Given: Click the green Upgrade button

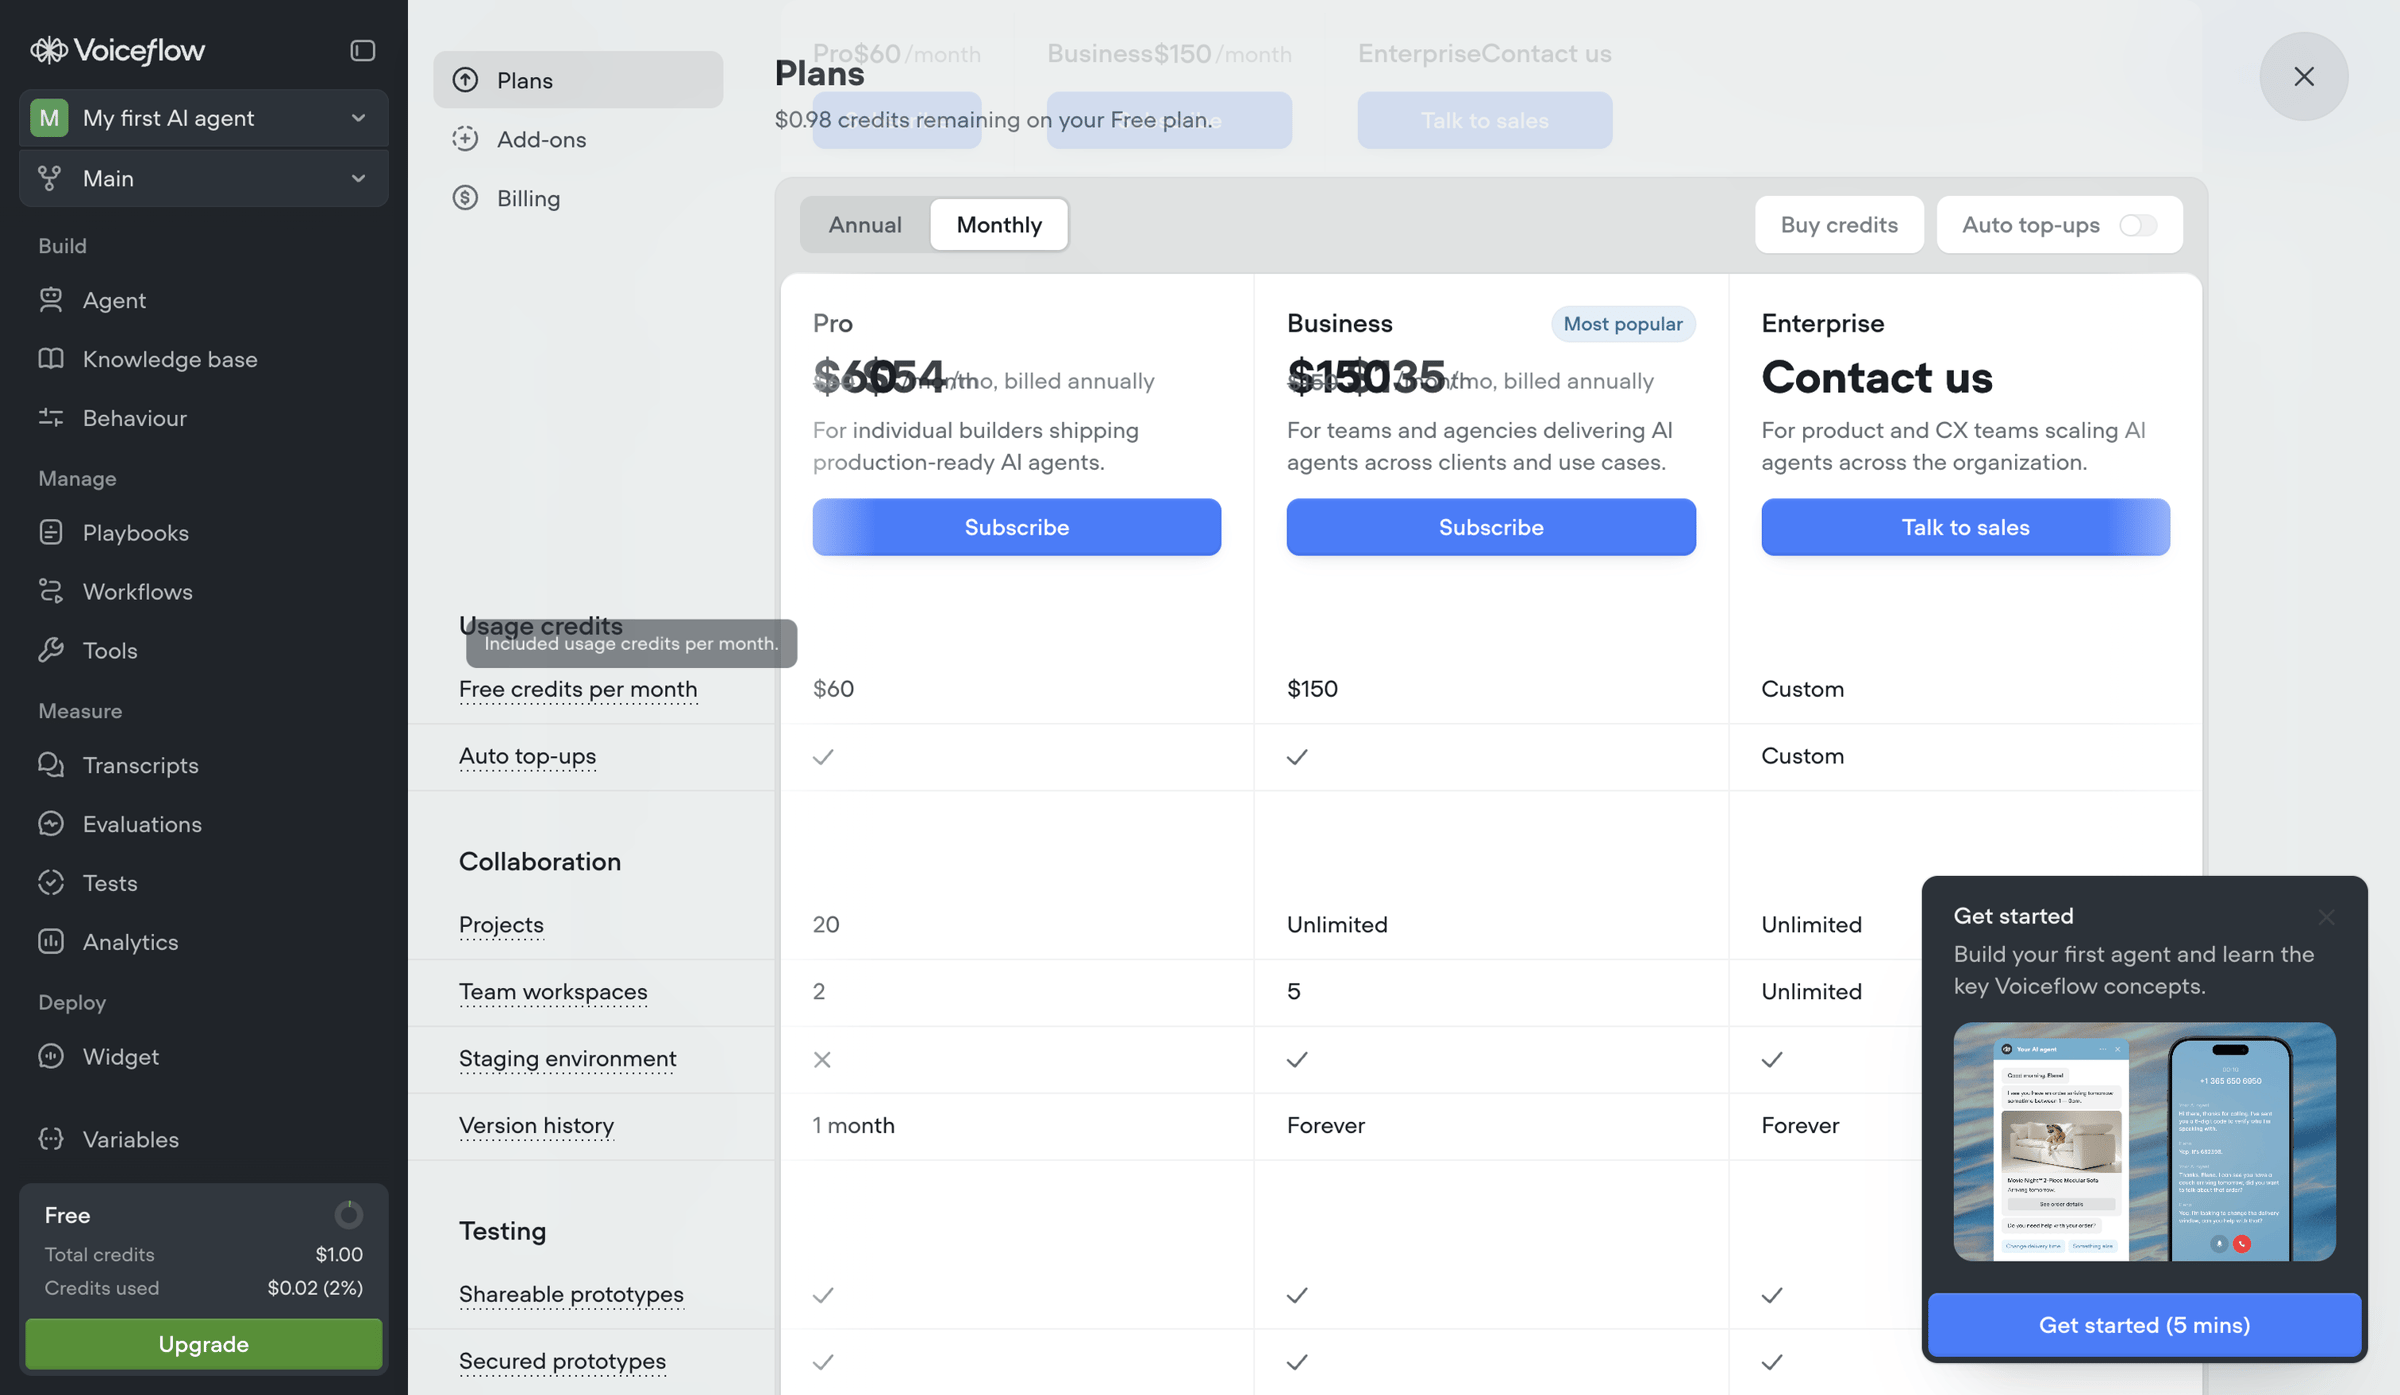Looking at the screenshot, I should (x=204, y=1344).
